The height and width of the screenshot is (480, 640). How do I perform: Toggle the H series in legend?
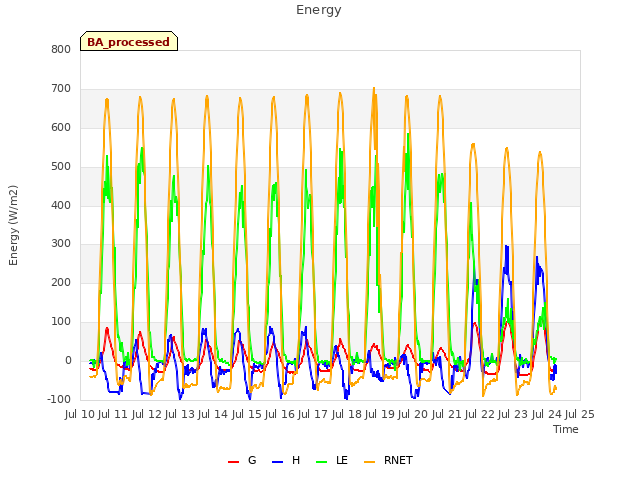pos(286,460)
